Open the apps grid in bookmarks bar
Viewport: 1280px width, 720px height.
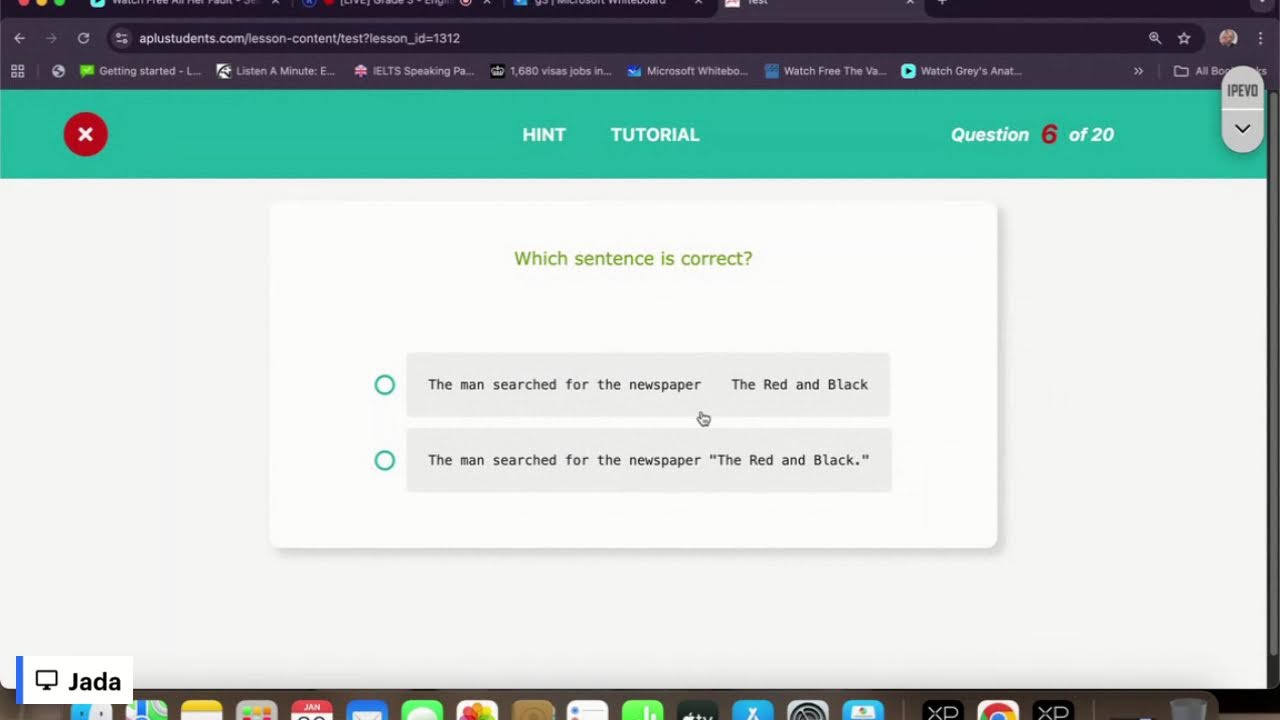17,71
